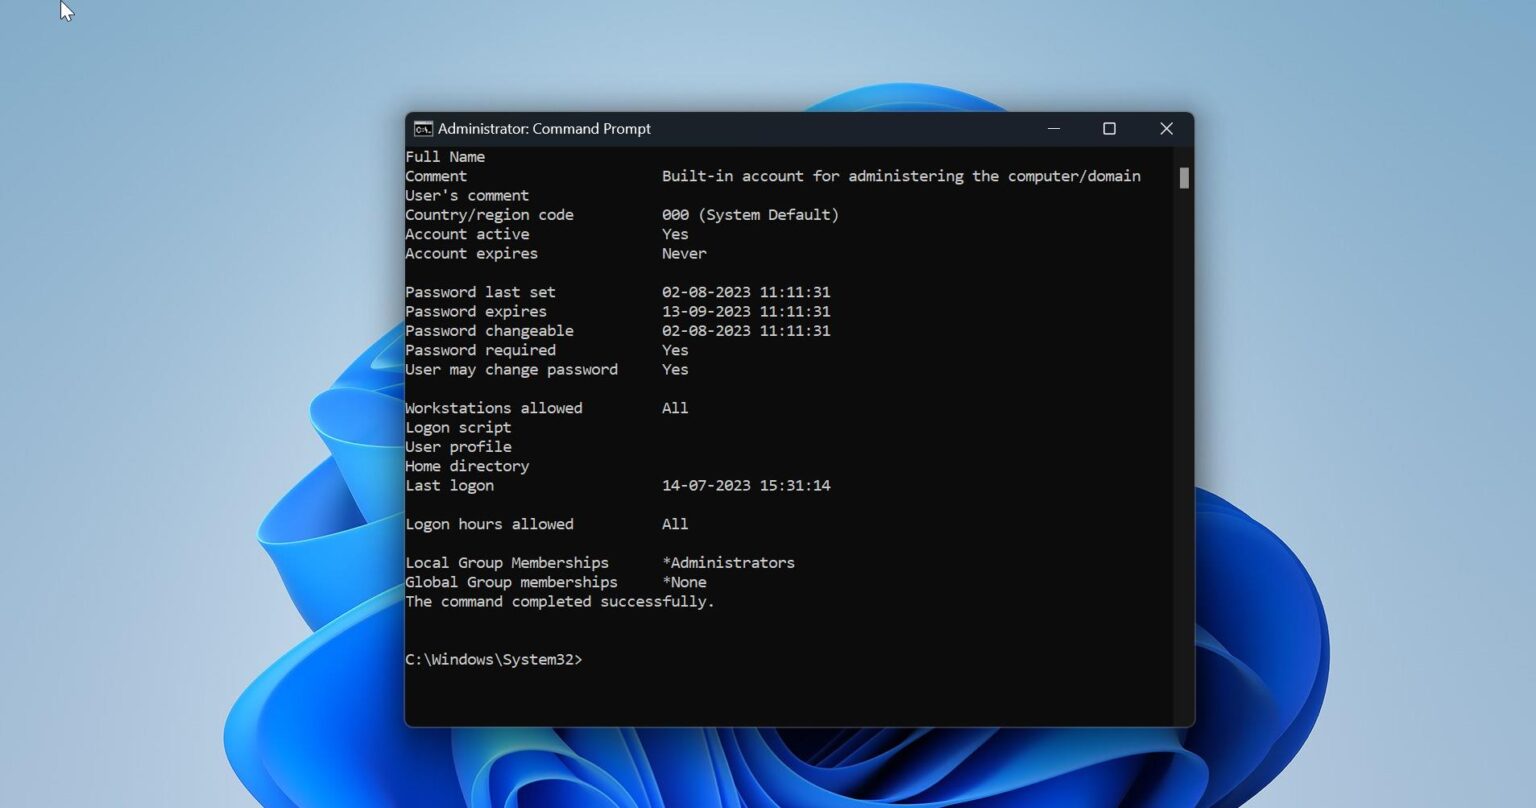Click the 'Logon hours allowed' text
The width and height of the screenshot is (1536, 808).
click(x=489, y=524)
